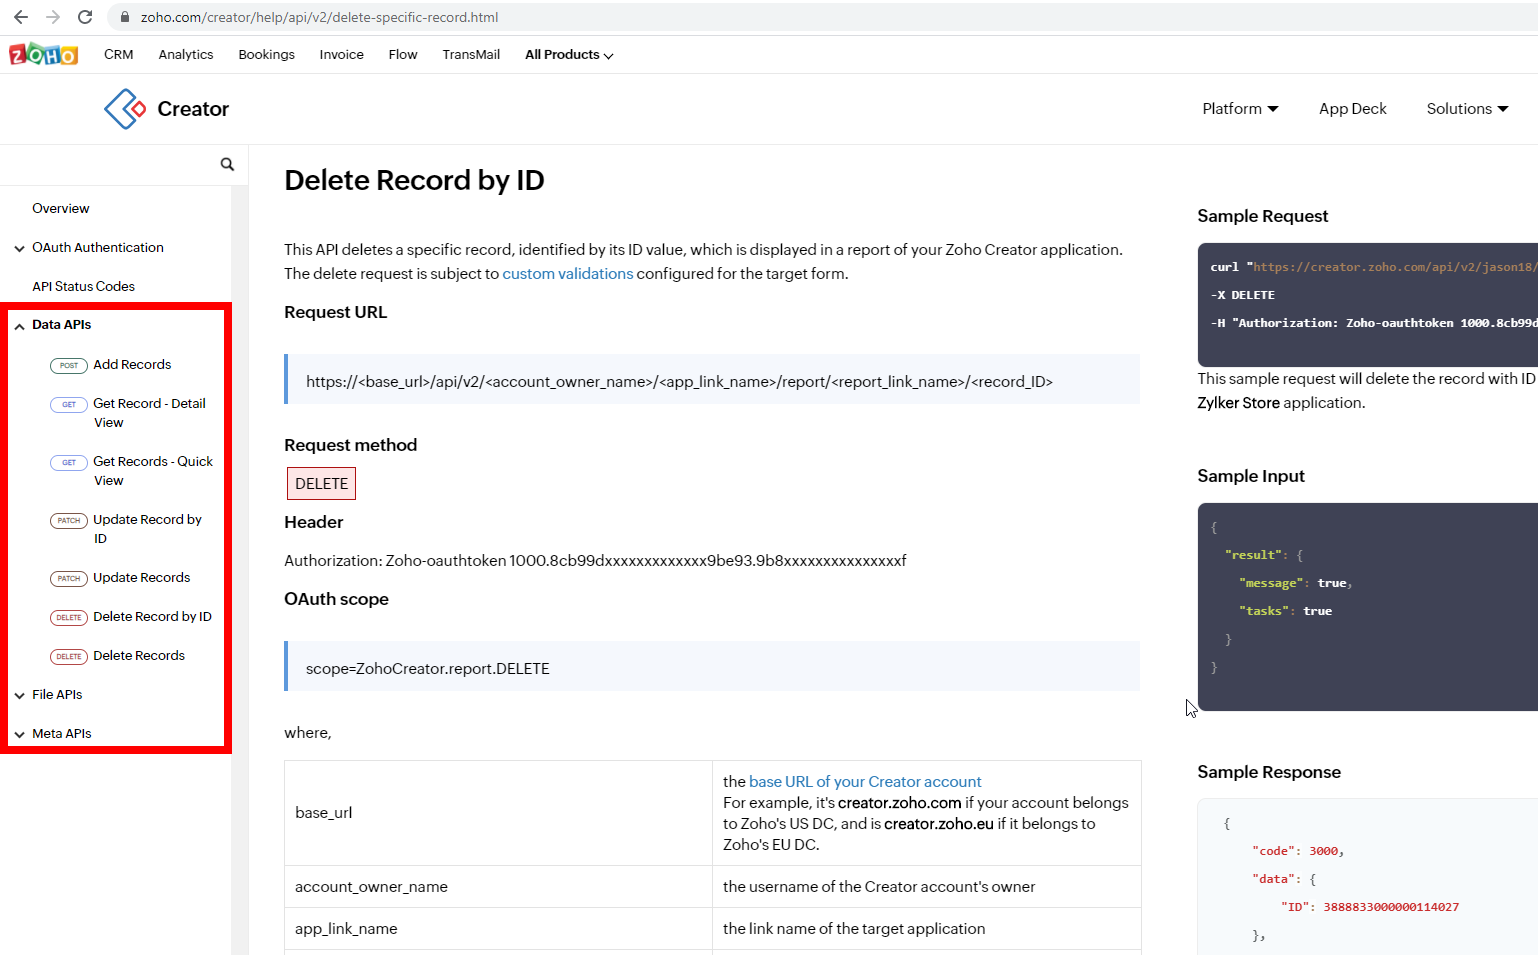Click PATCH badge beside Update Records
The width and height of the screenshot is (1538, 955).
click(68, 579)
